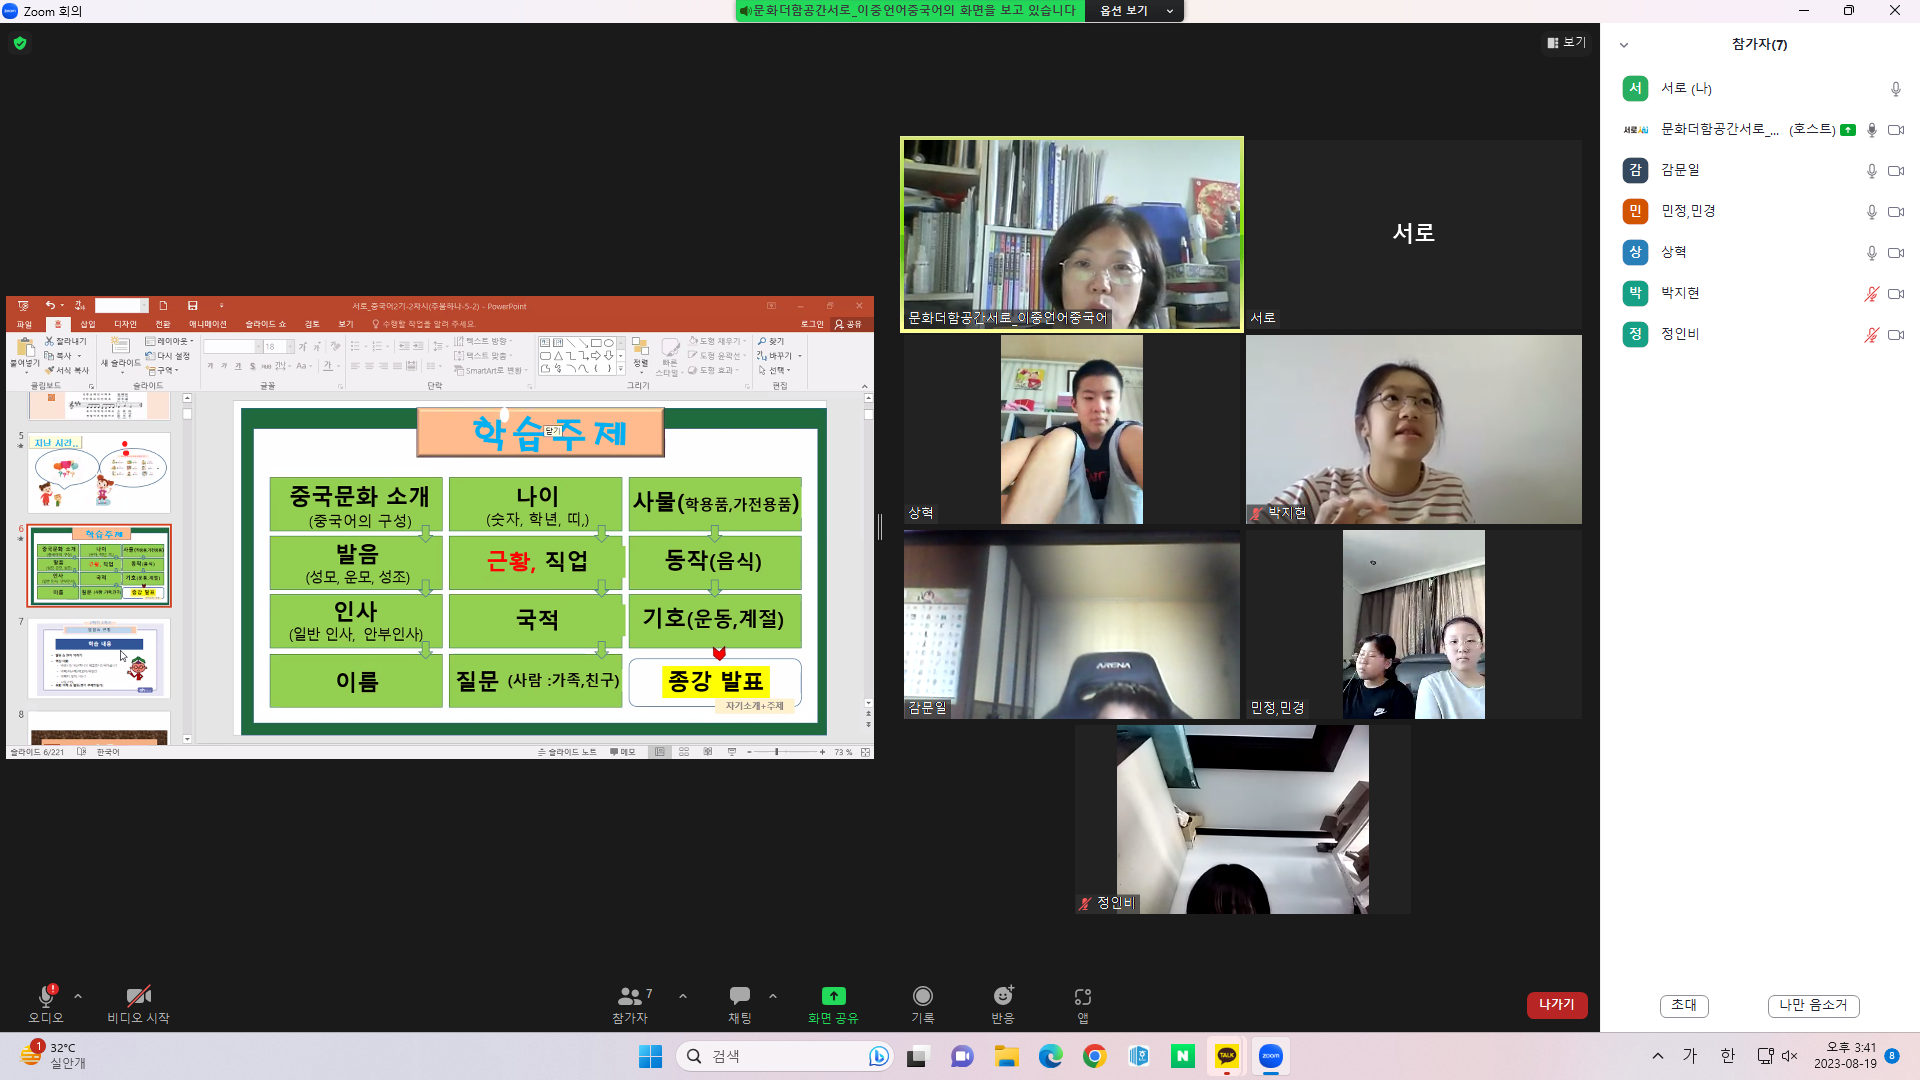Click the Zoom Audio microphone button

[45, 1004]
